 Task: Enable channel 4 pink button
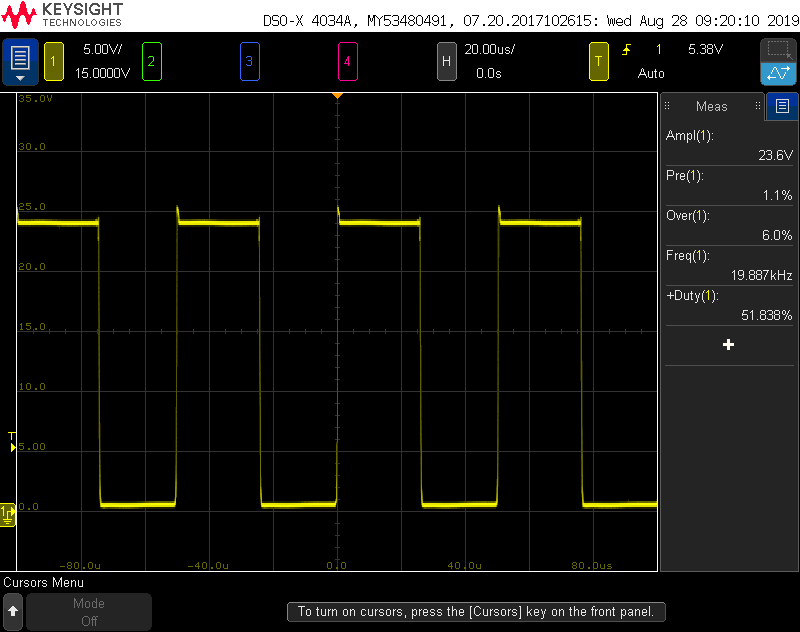point(347,62)
